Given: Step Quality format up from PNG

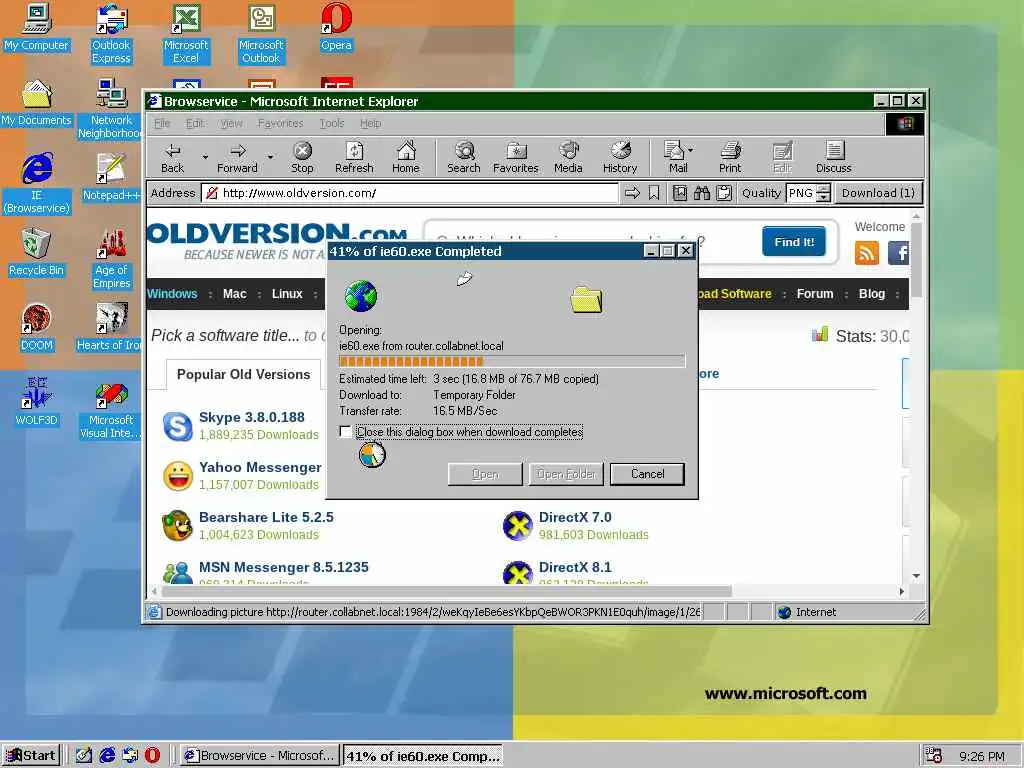Looking at the screenshot, I should [824, 189].
